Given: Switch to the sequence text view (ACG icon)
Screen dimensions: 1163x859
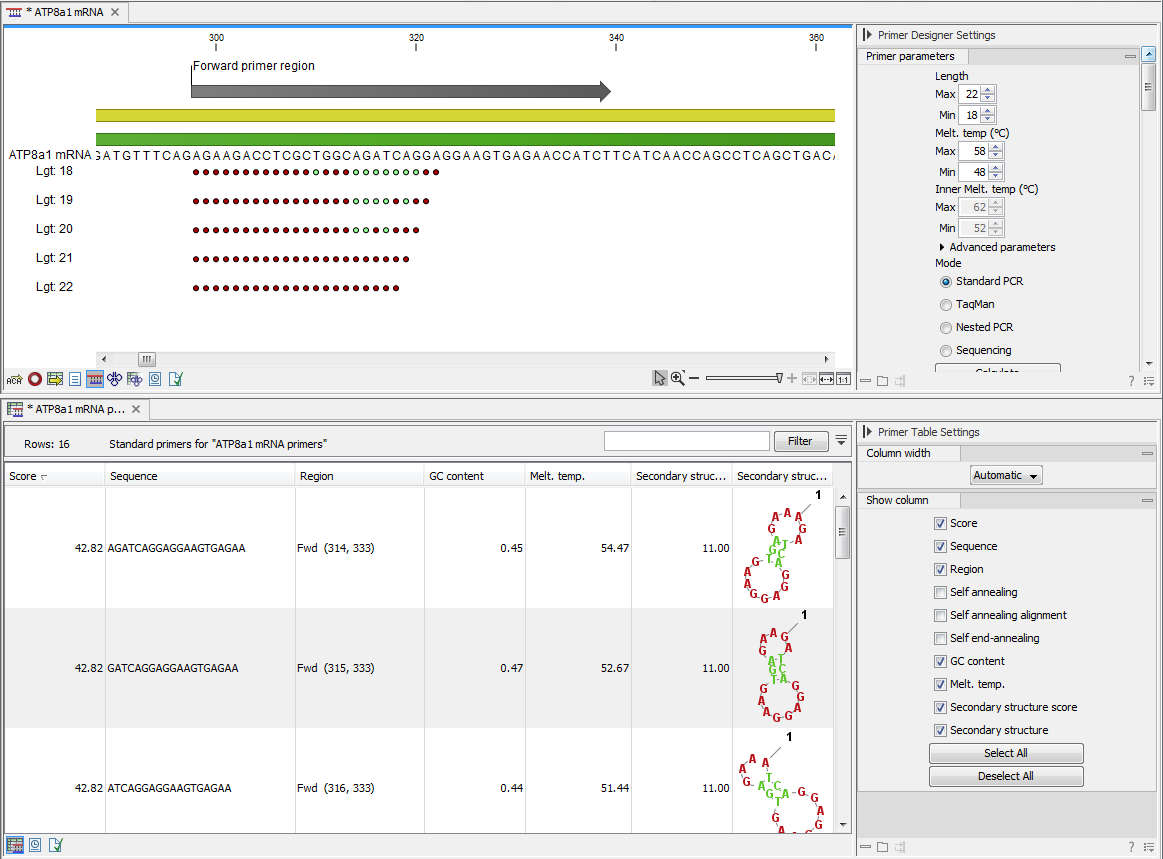Looking at the screenshot, I should pyautogui.click(x=14, y=379).
